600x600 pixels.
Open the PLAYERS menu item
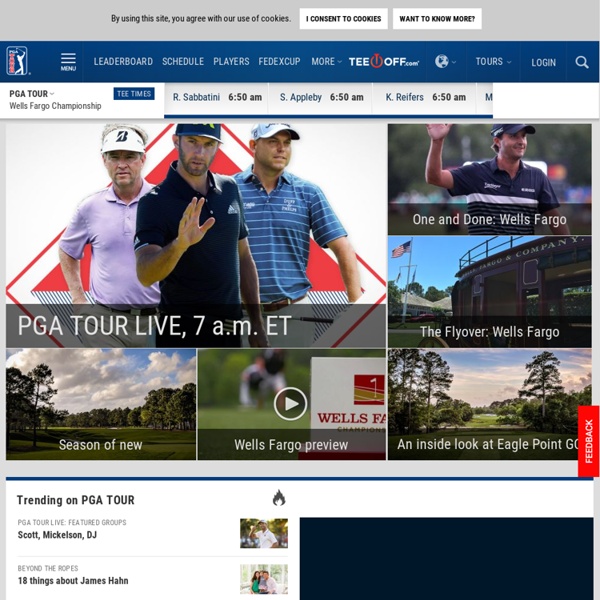click(x=231, y=62)
